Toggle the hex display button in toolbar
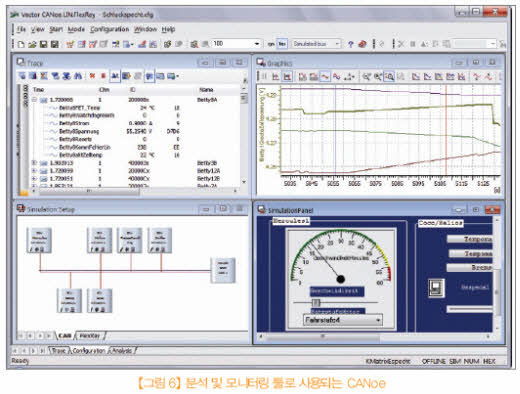 pos(282,44)
